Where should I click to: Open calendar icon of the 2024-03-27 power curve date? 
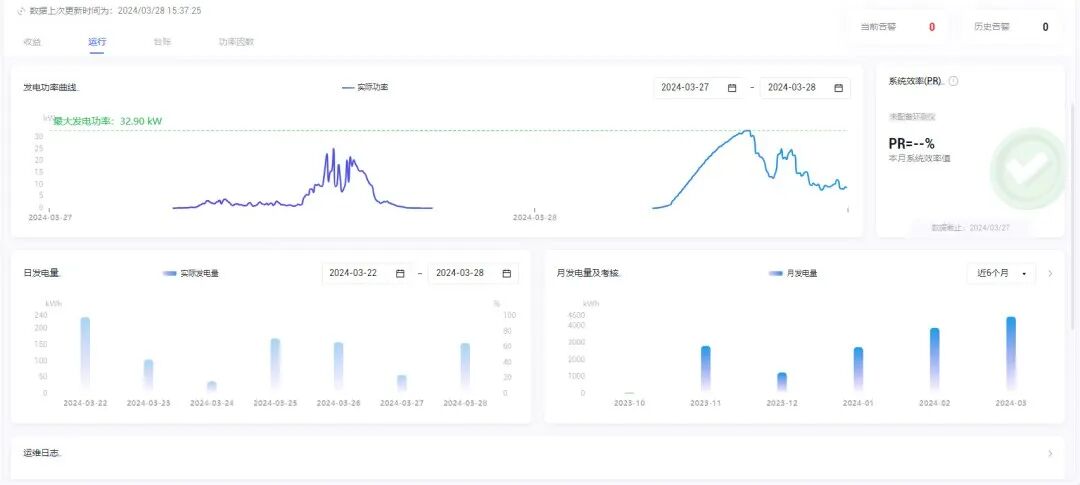pos(732,88)
